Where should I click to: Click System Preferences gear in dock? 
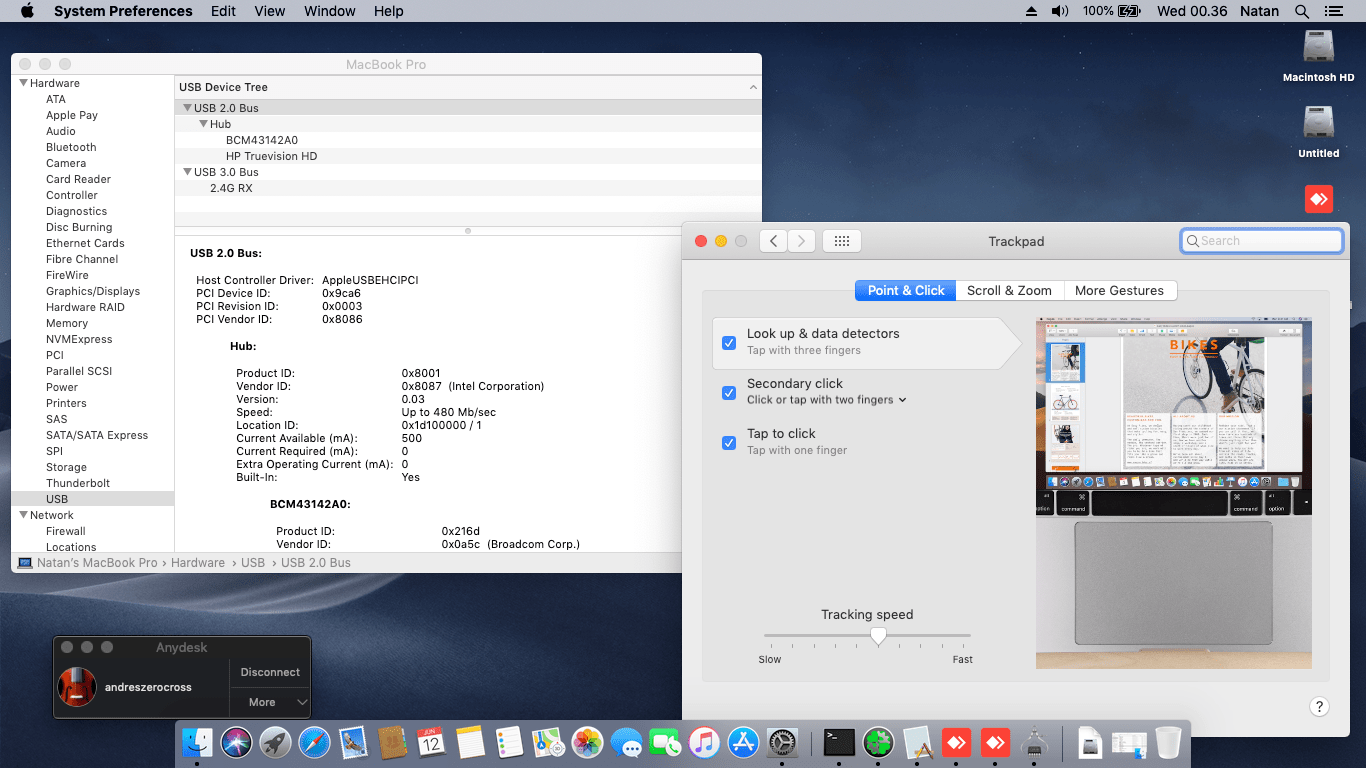[782, 742]
